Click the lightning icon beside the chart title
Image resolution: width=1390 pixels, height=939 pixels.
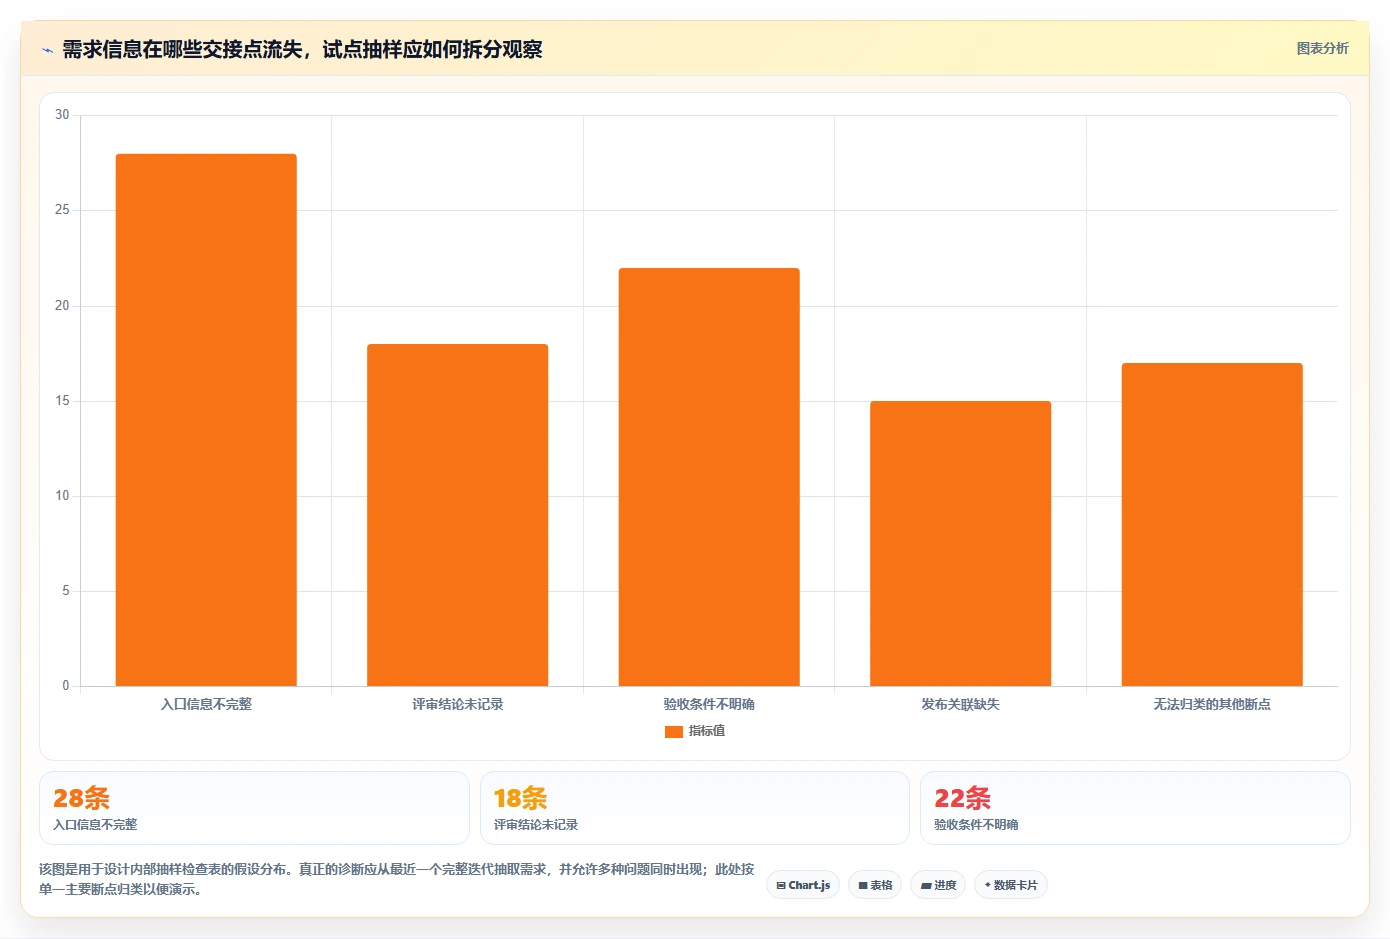click(47, 50)
